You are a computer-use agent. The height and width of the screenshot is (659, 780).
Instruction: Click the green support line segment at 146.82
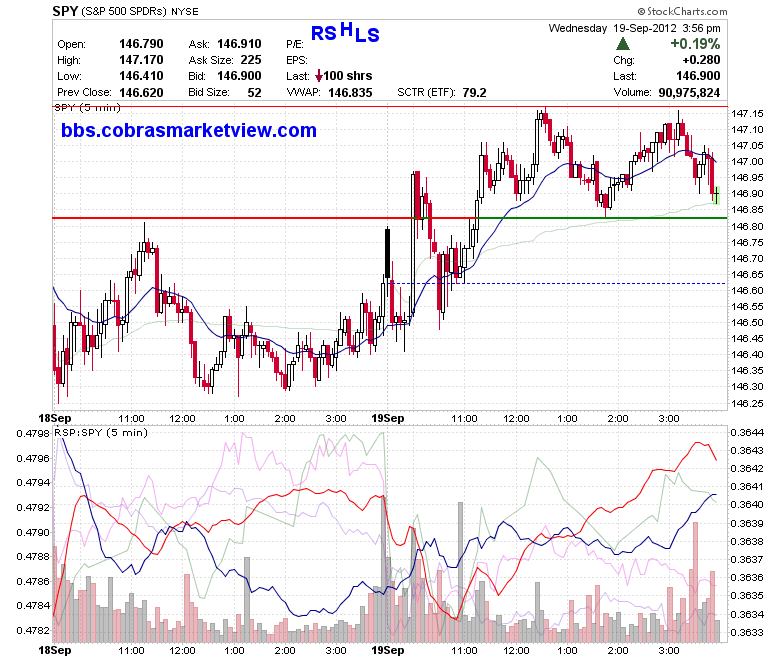[602, 218]
